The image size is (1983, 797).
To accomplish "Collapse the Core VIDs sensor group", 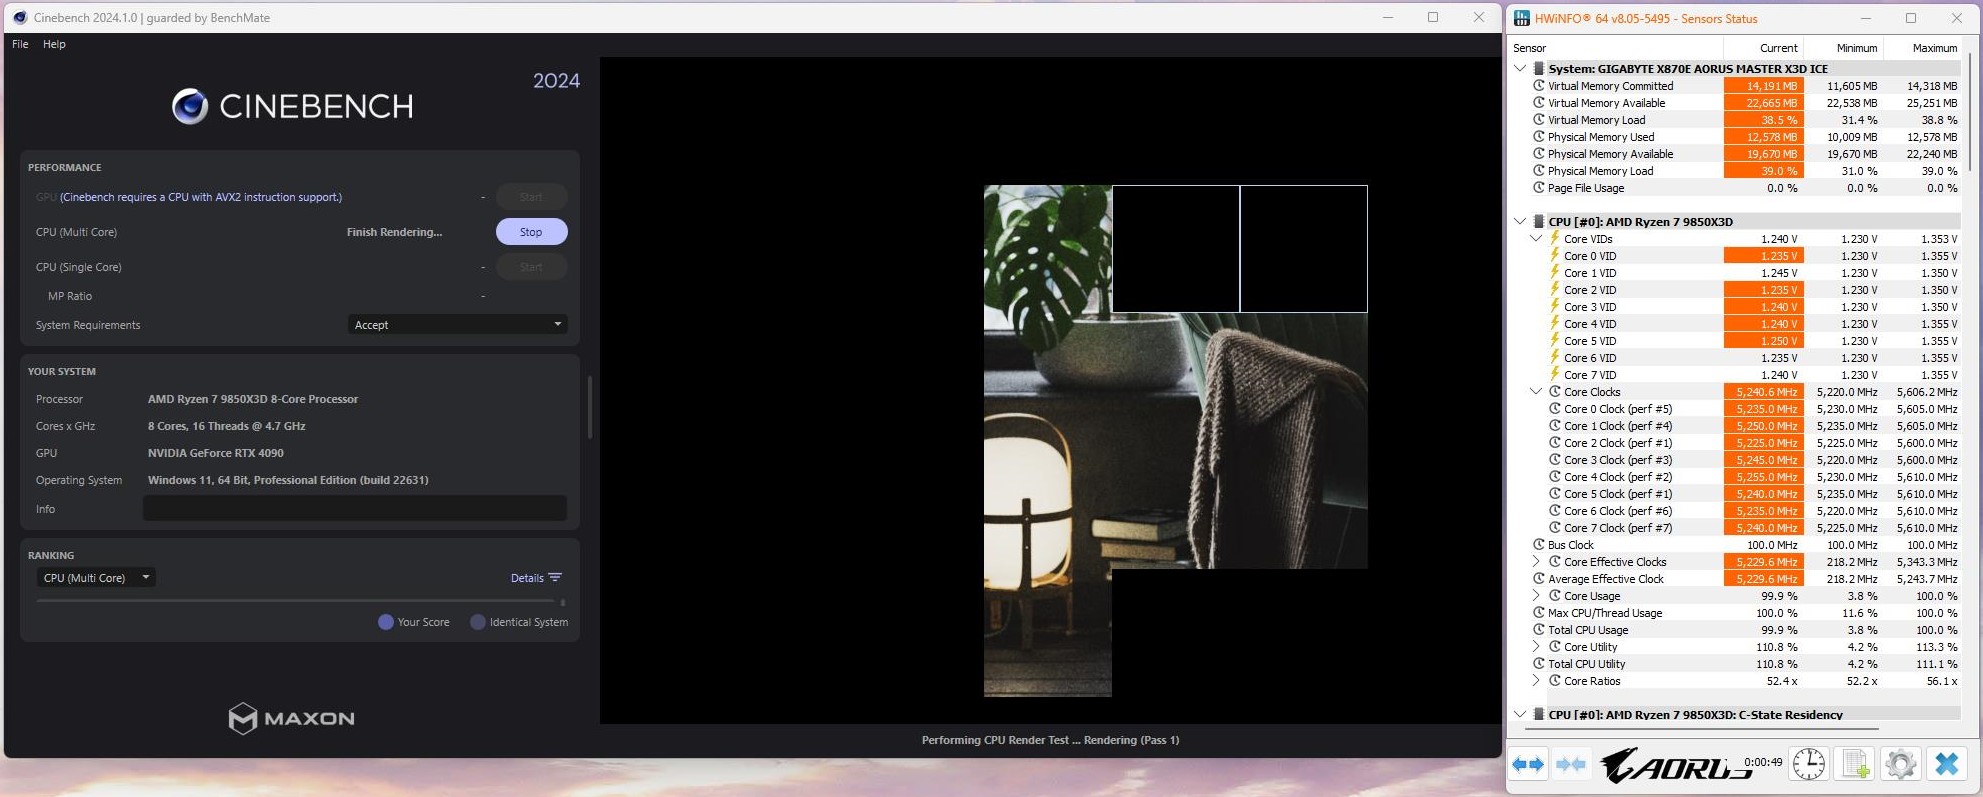I will (x=1536, y=239).
